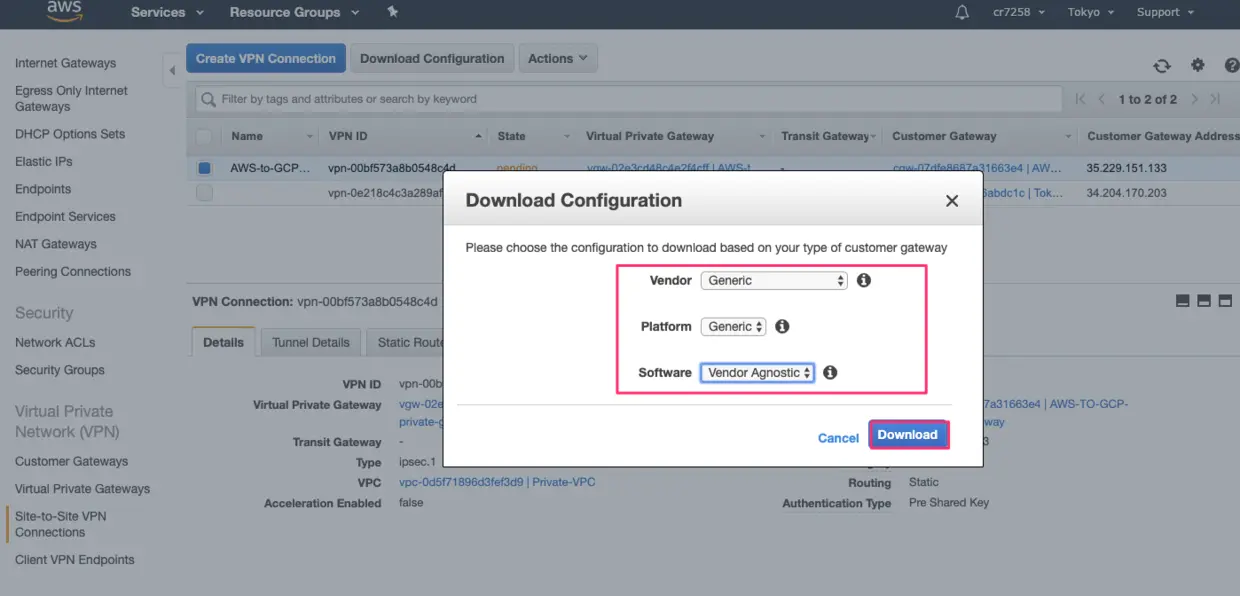The width and height of the screenshot is (1240, 596).
Task: Click the AWS logo home icon
Action: [x=63, y=11]
